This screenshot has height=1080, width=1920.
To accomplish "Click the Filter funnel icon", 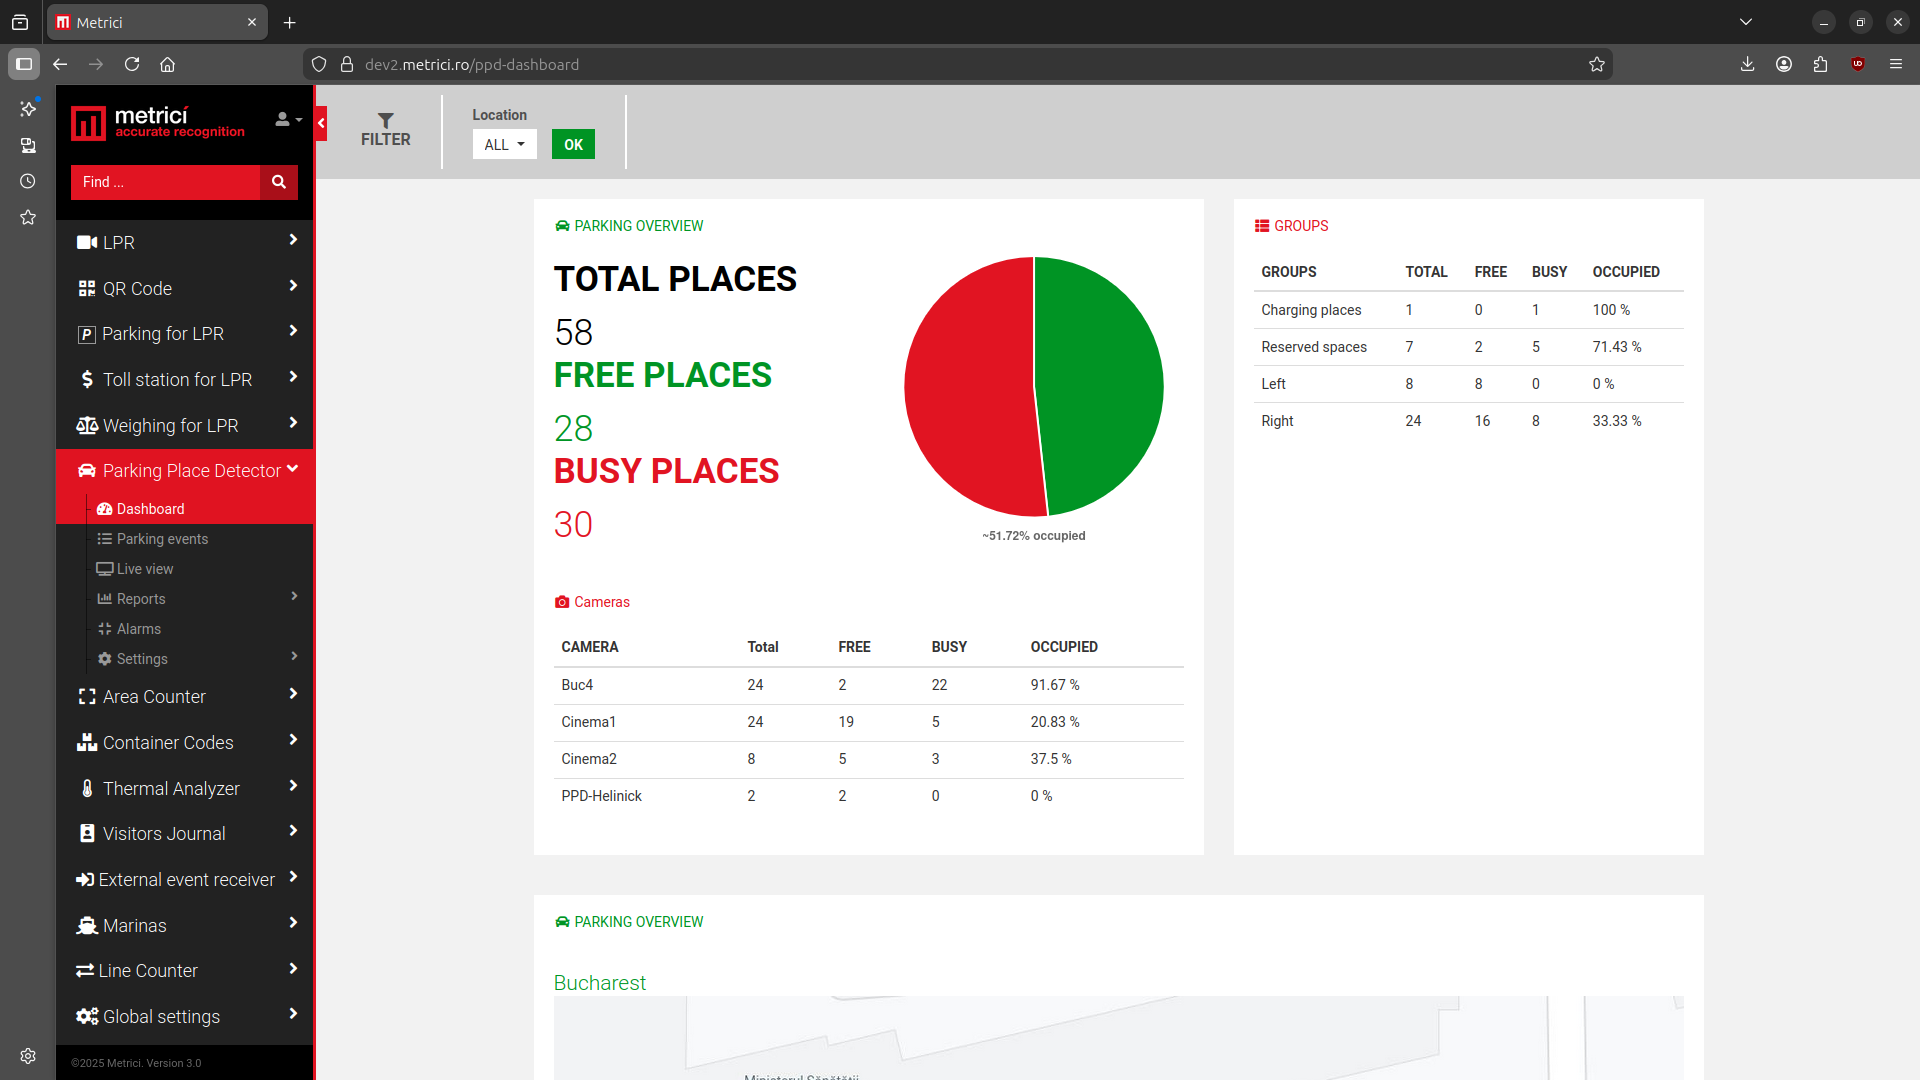I will 386,119.
